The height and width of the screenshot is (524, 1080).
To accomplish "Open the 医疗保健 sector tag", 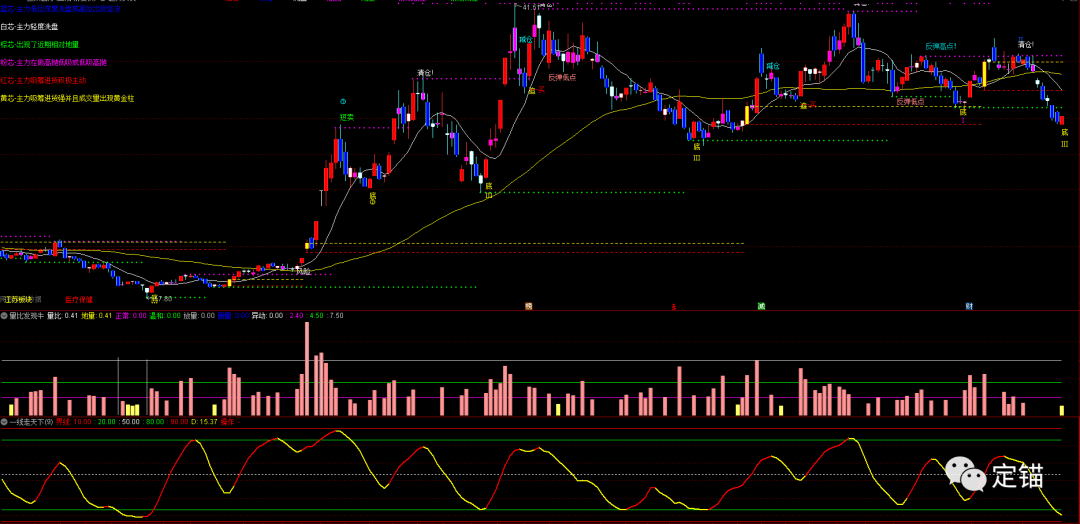I will (x=78, y=299).
